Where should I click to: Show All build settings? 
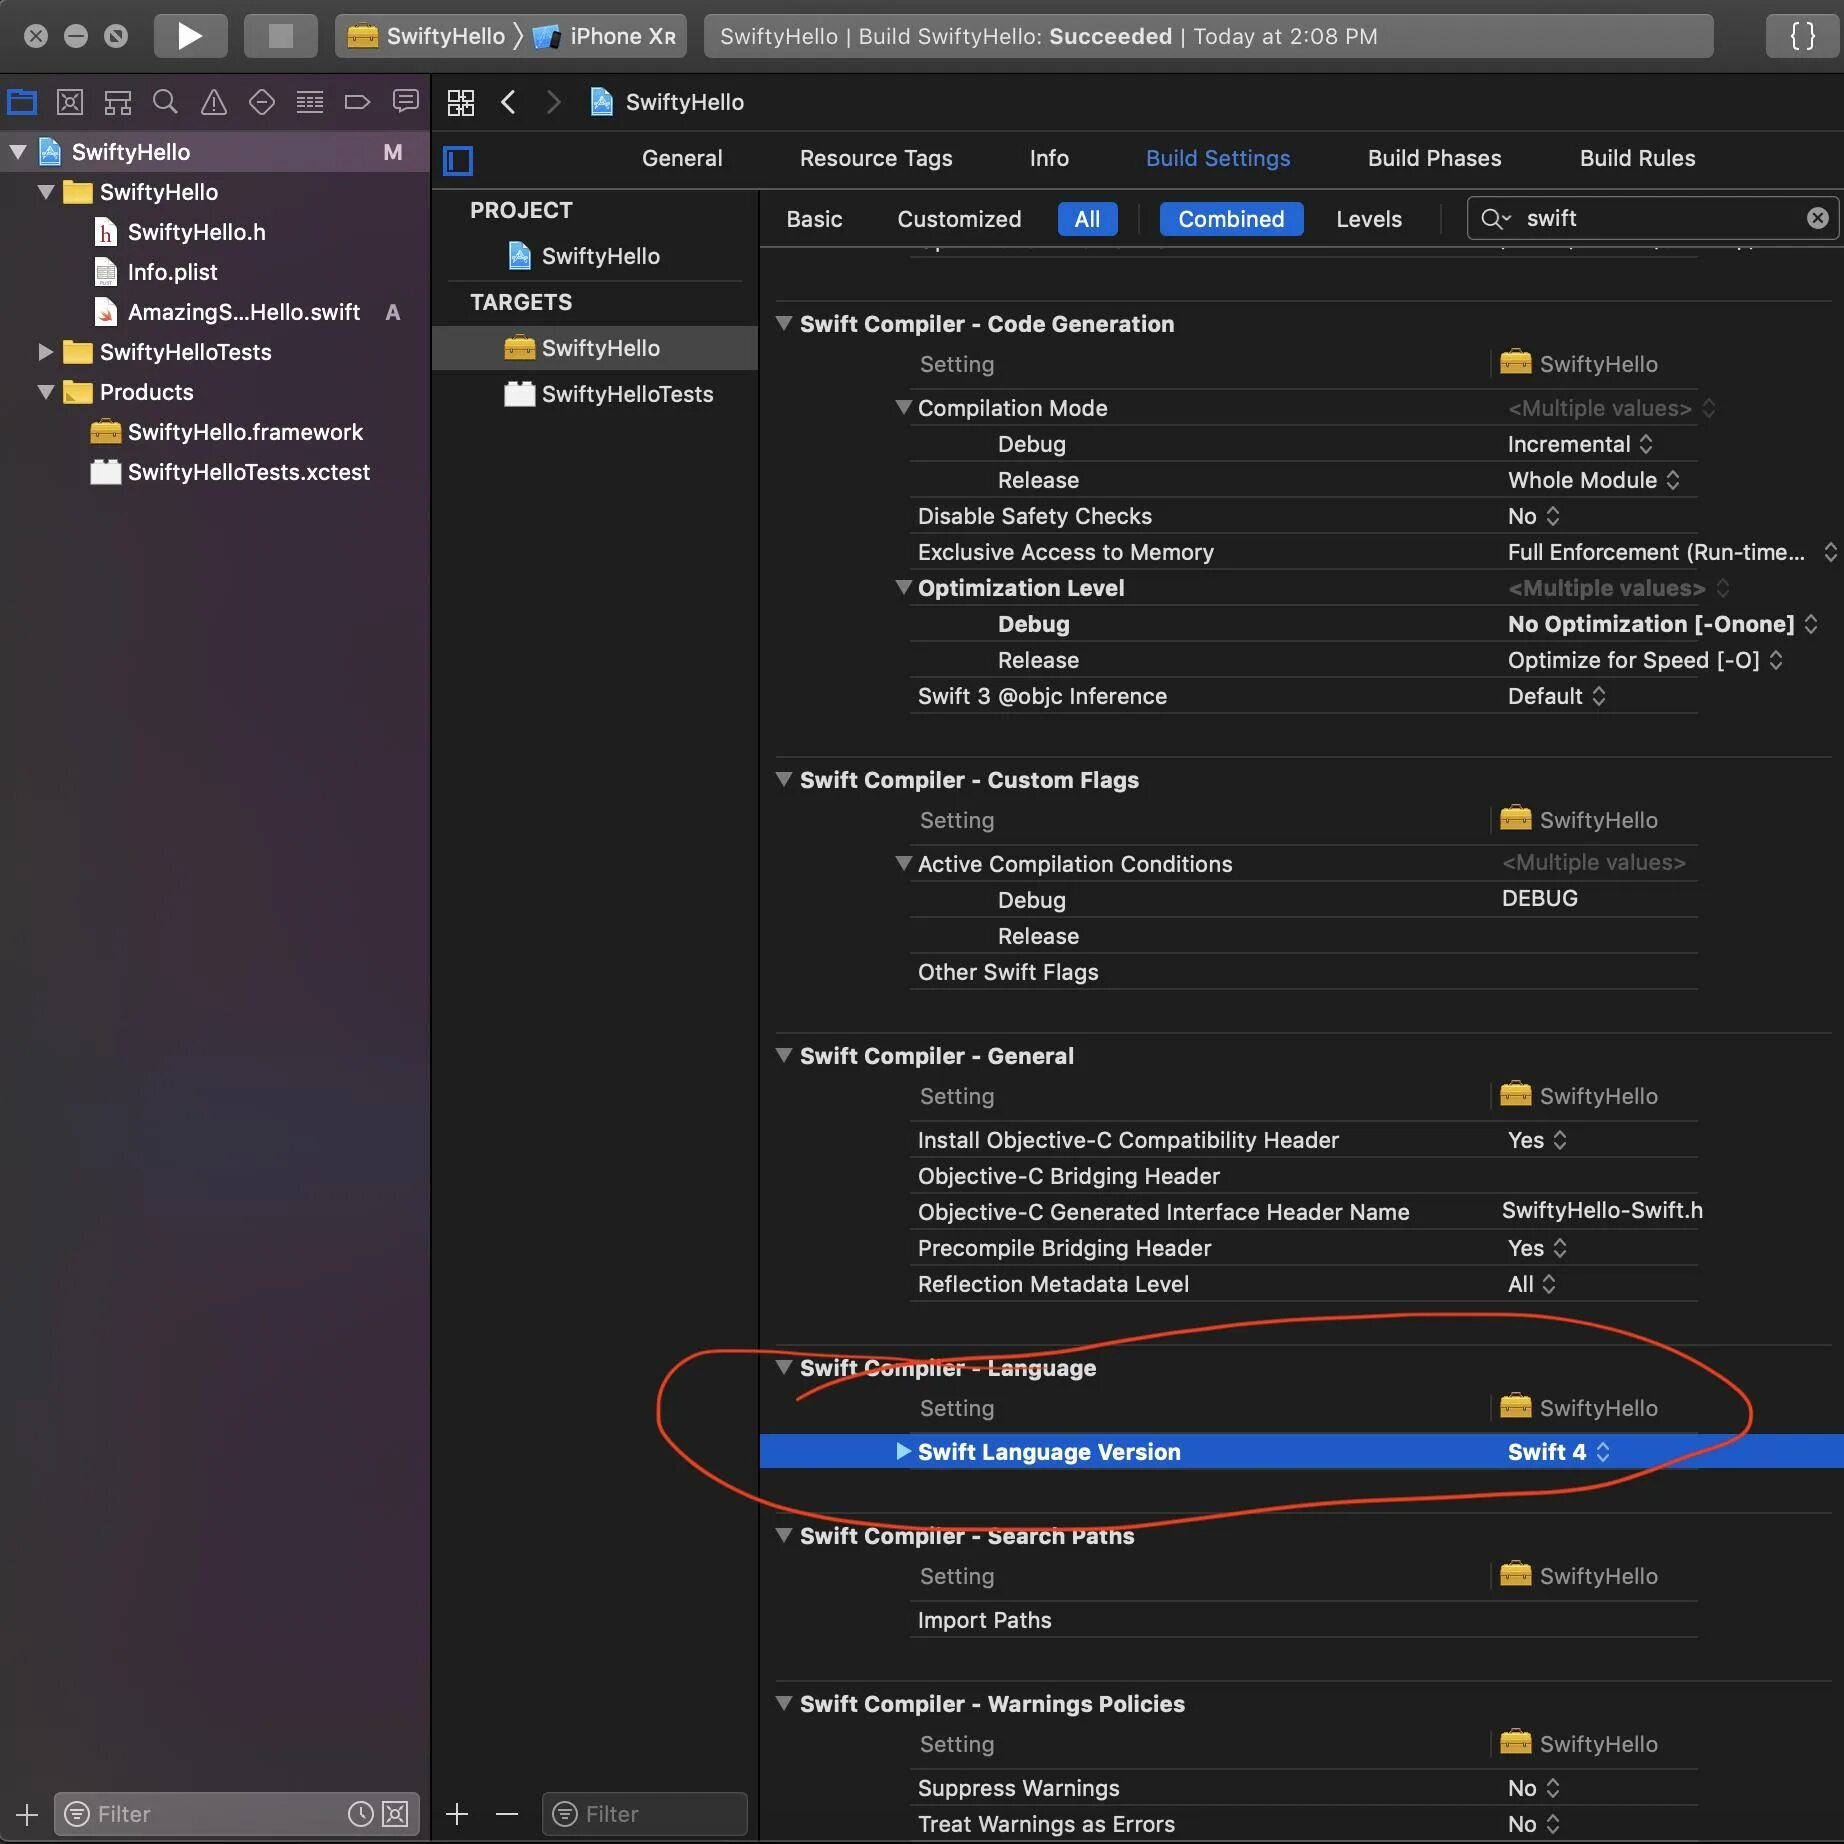click(1087, 219)
